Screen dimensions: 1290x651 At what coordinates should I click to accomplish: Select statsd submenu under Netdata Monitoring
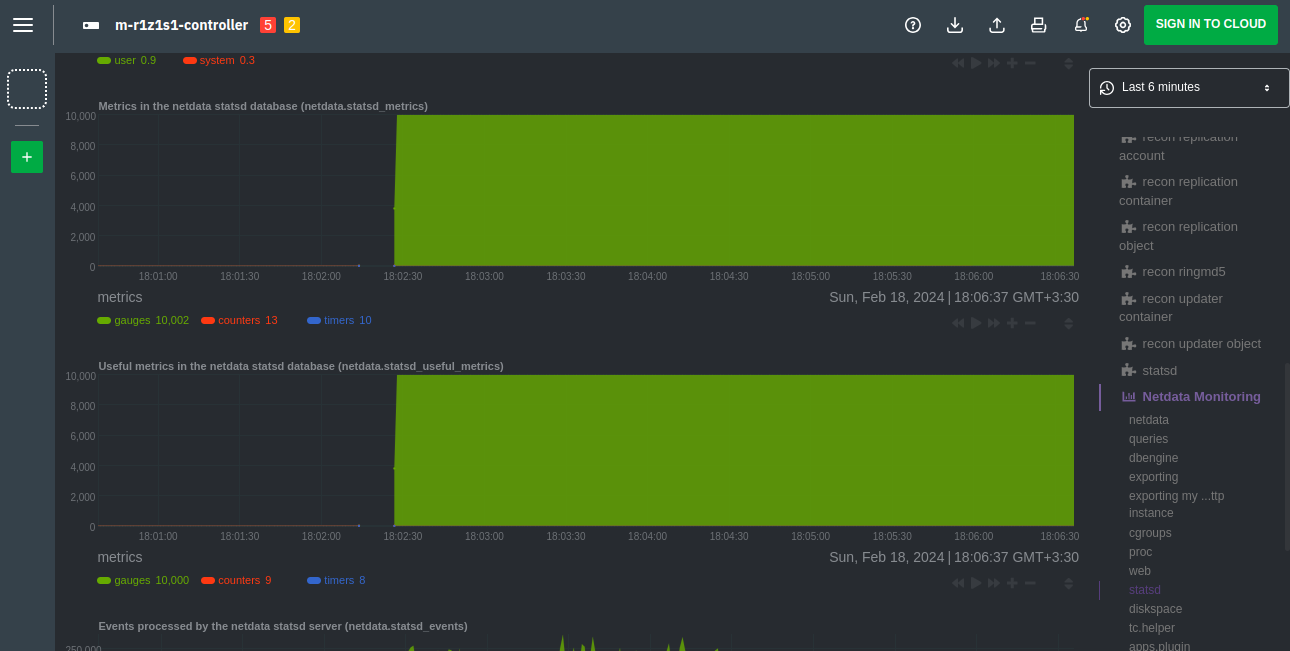pos(1144,590)
